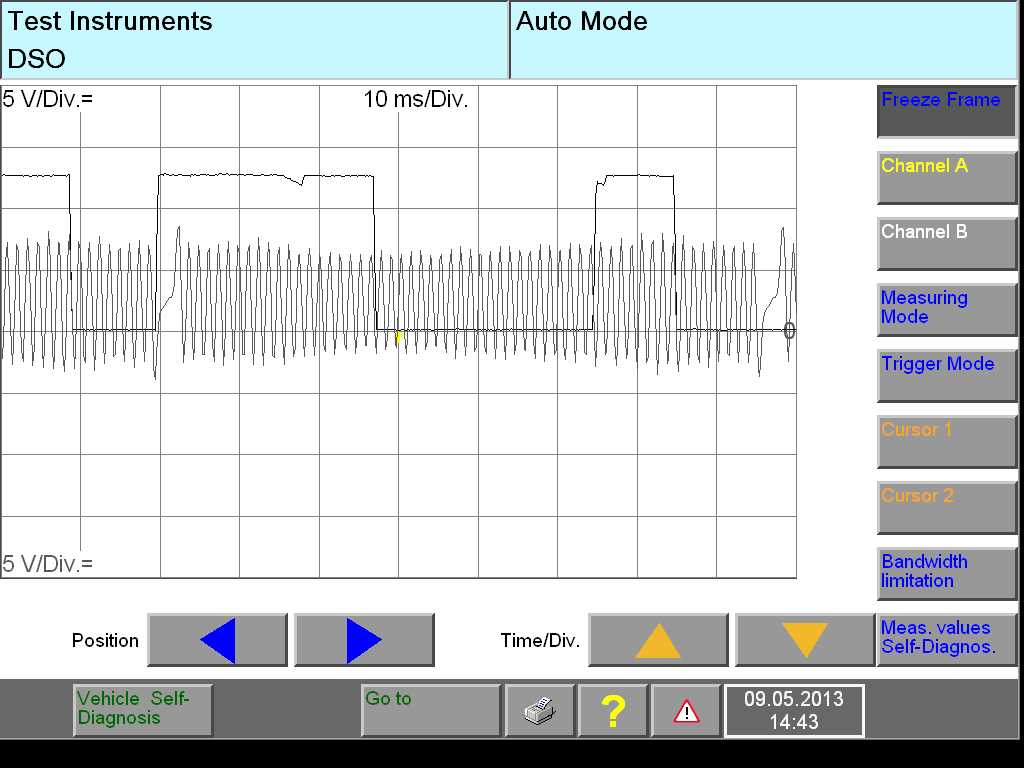Toggle Channel A display
The width and height of the screenshot is (1024, 768).
[946, 177]
